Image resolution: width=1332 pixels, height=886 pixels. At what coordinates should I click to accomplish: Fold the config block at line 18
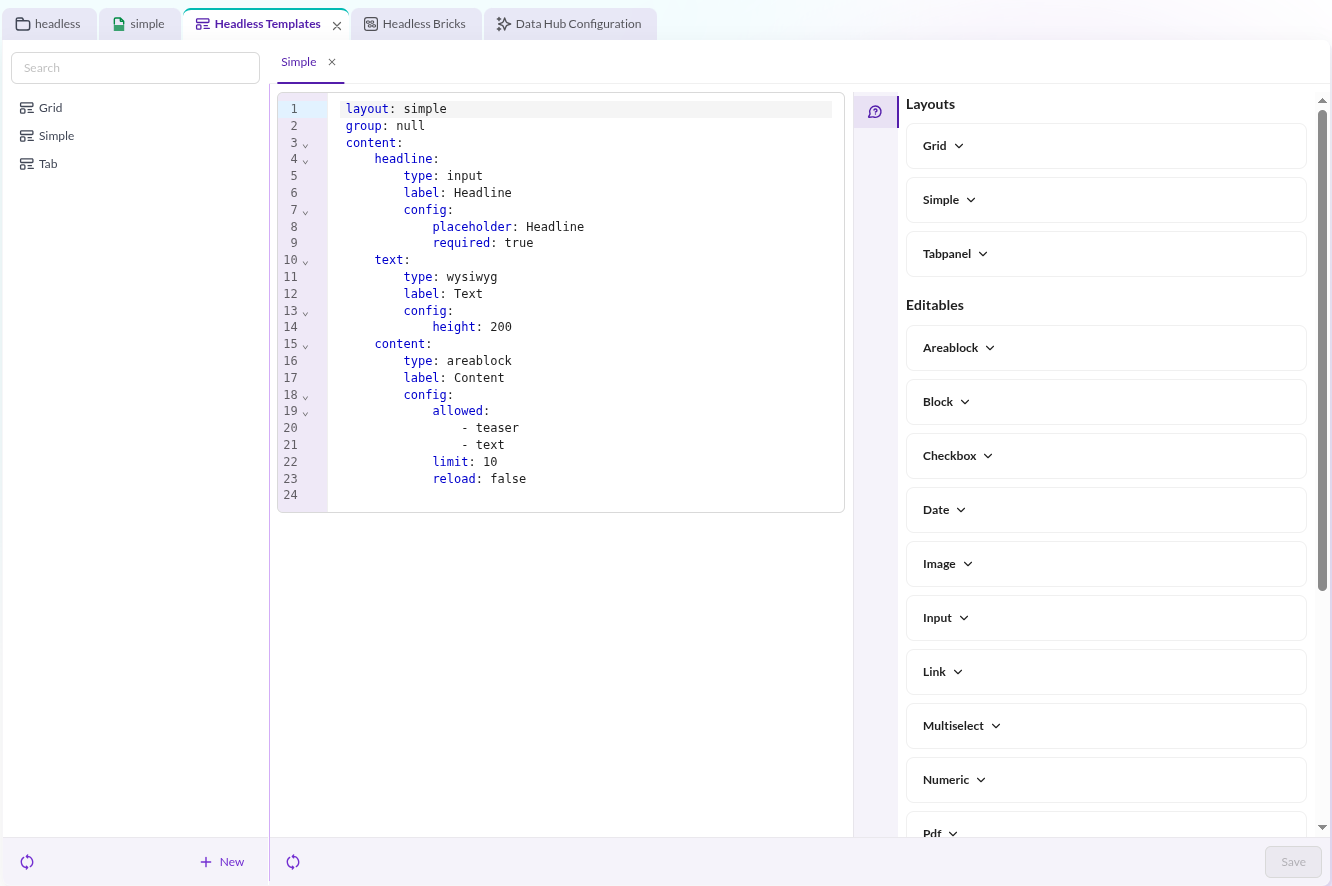tap(306, 396)
